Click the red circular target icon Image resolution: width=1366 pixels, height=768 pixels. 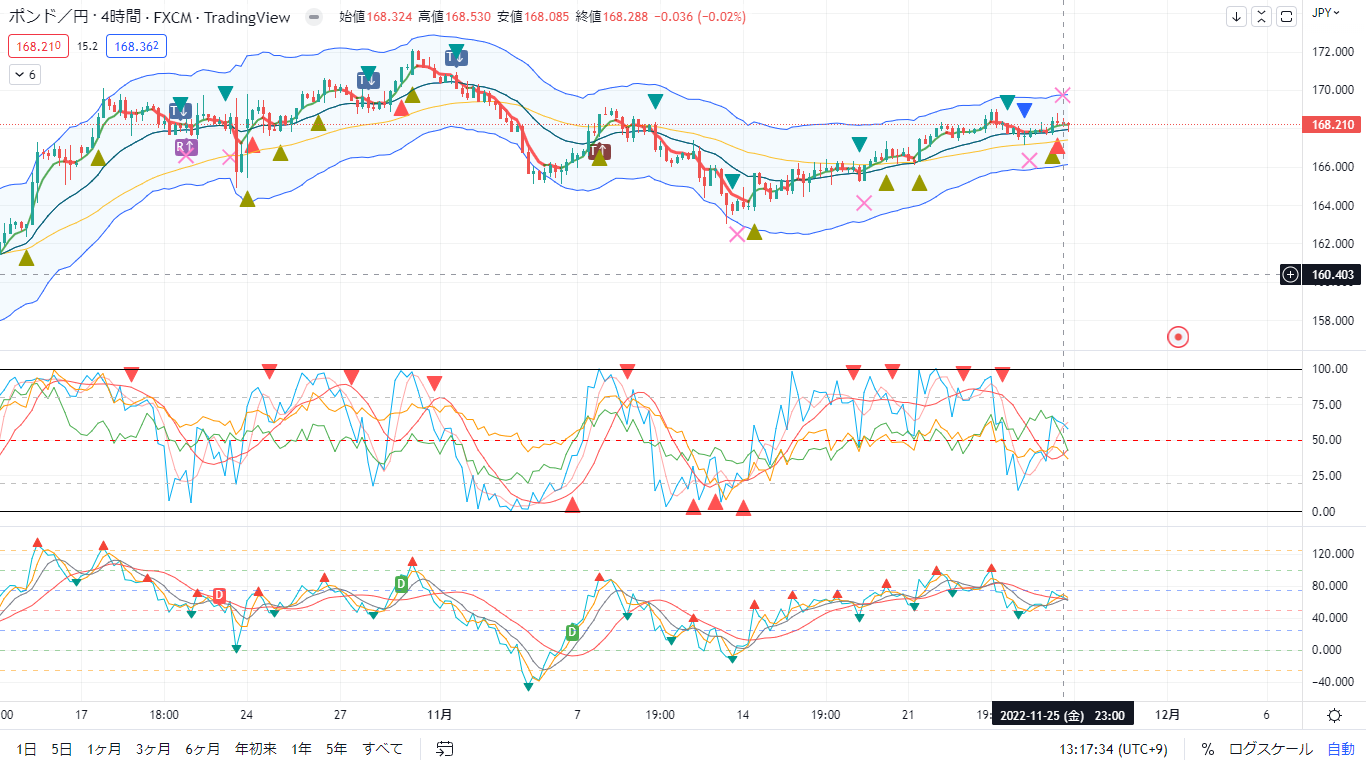click(x=1178, y=337)
